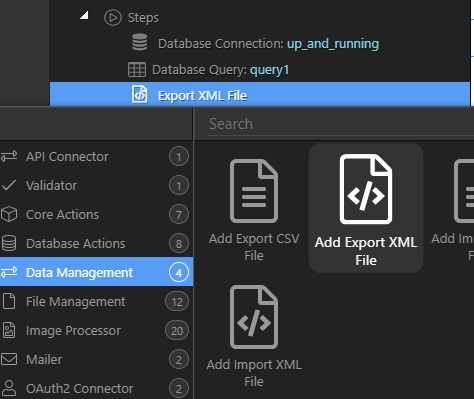The image size is (474, 399).
Task: Open the Core Actions category
Action: click(x=96, y=214)
